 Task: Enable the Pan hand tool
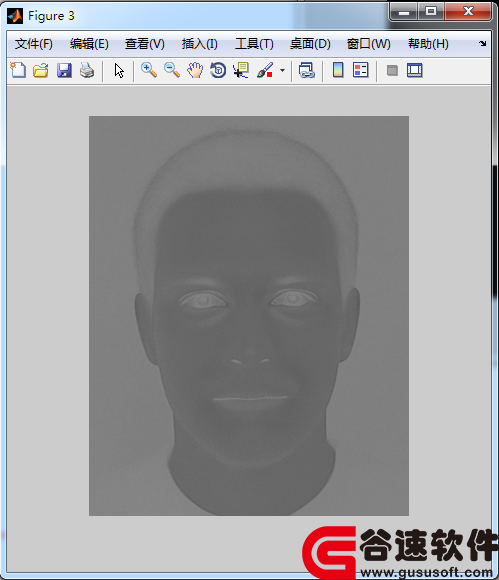click(195, 70)
